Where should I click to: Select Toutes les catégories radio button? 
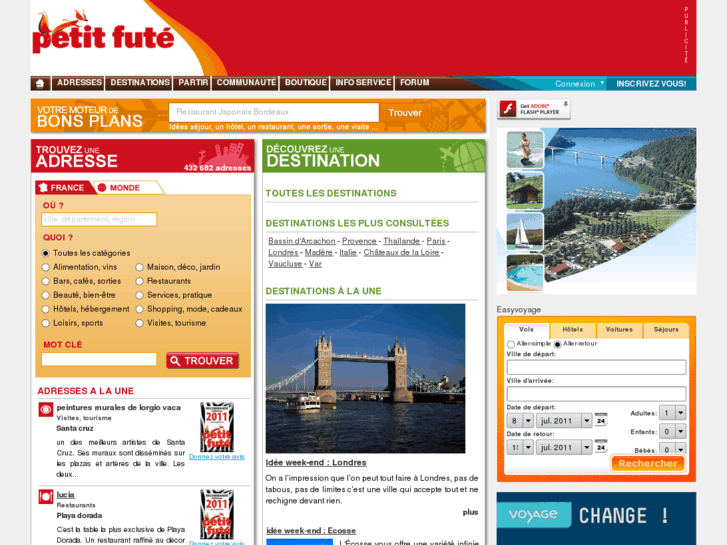(x=45, y=253)
